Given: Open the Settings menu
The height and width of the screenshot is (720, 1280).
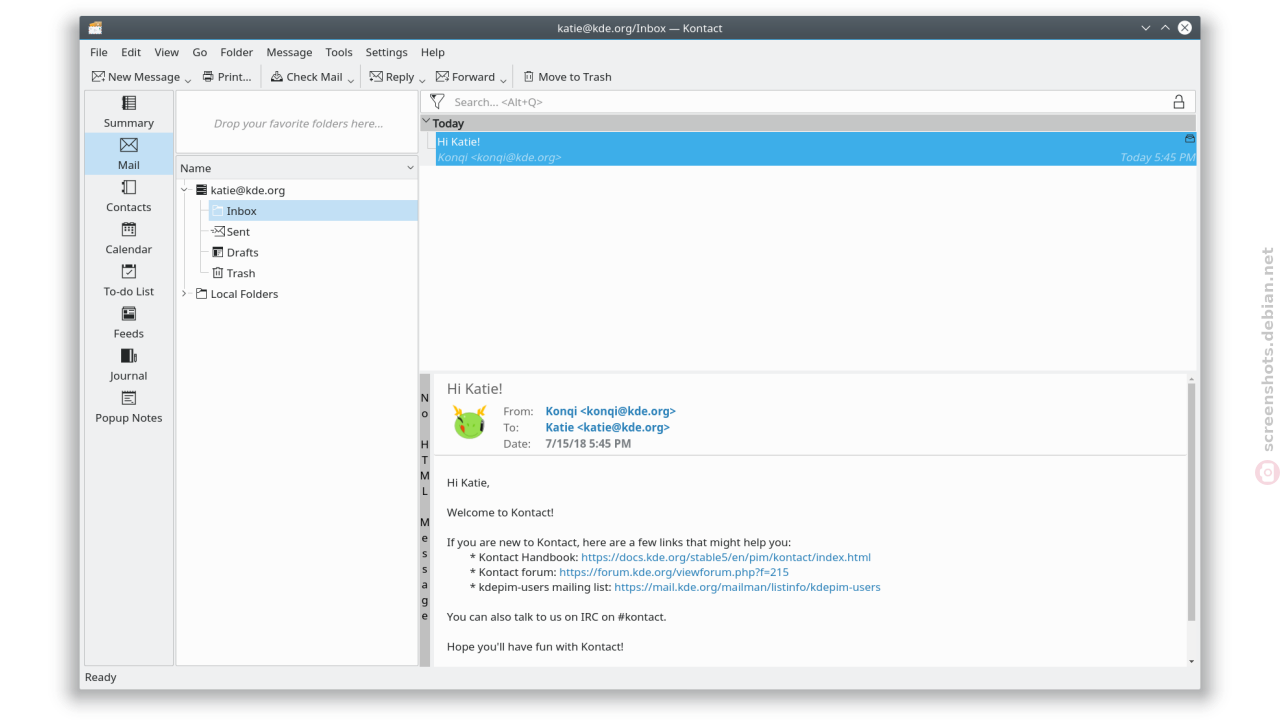Looking at the screenshot, I should [386, 52].
